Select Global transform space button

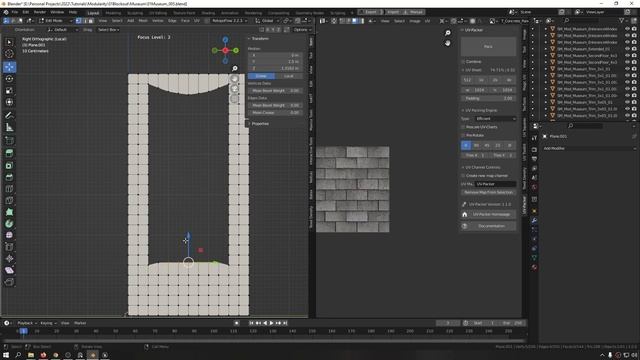[x=261, y=76]
